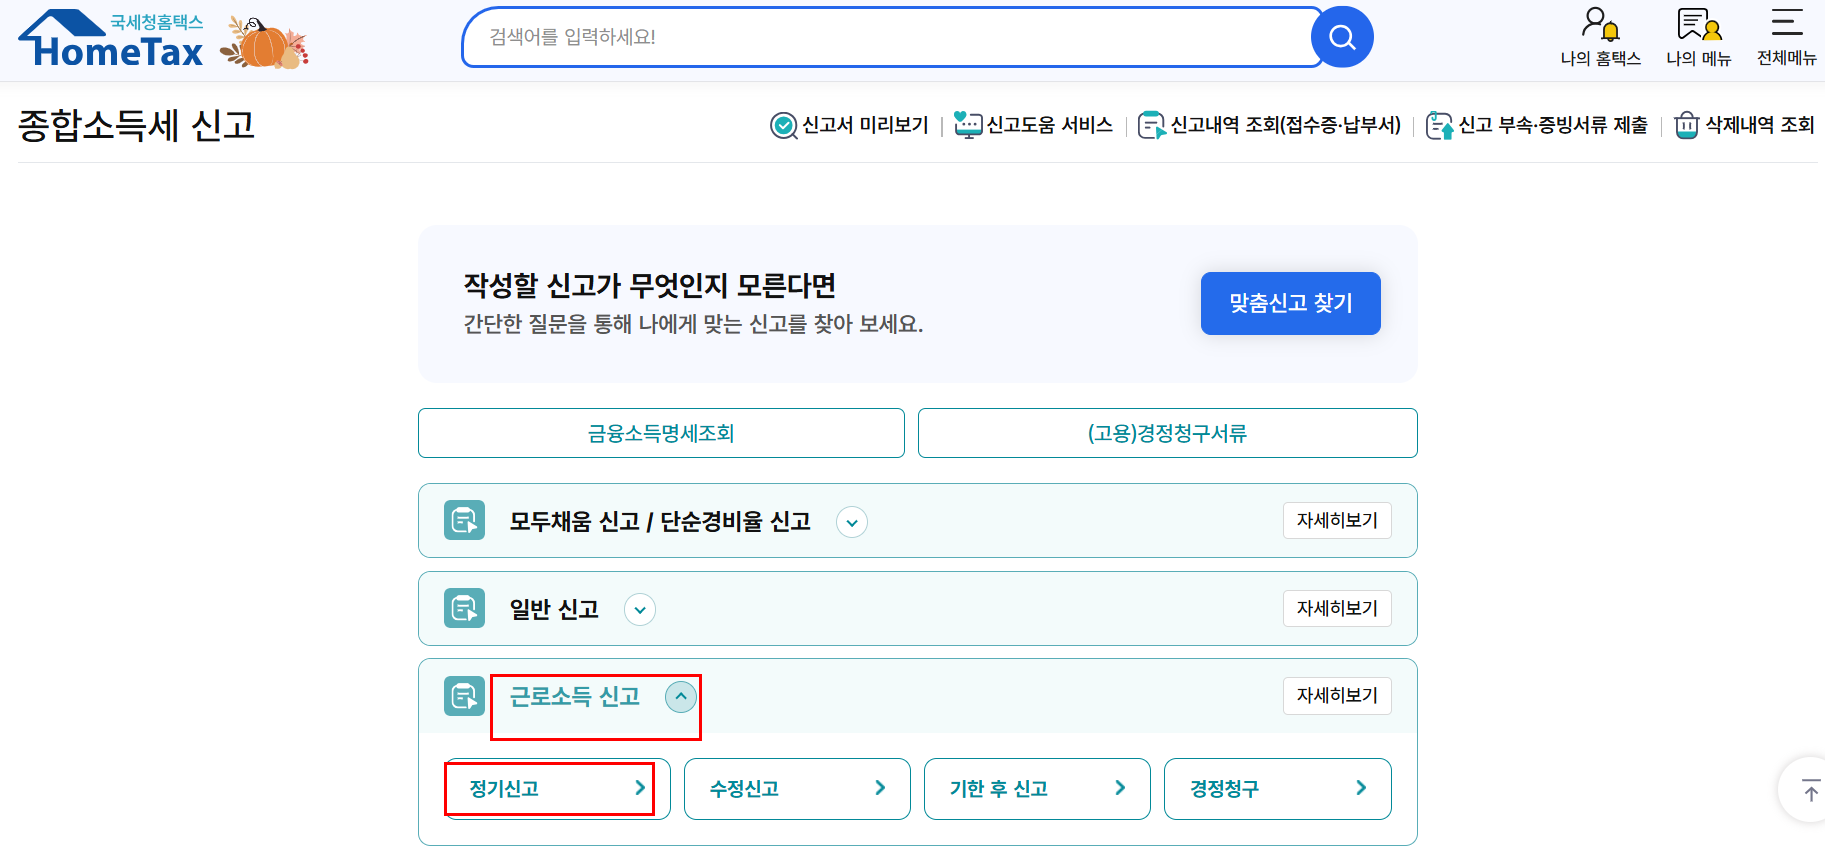The image size is (1825, 850).
Task: Click the 삭제내역 조회 trash icon
Action: [1687, 125]
